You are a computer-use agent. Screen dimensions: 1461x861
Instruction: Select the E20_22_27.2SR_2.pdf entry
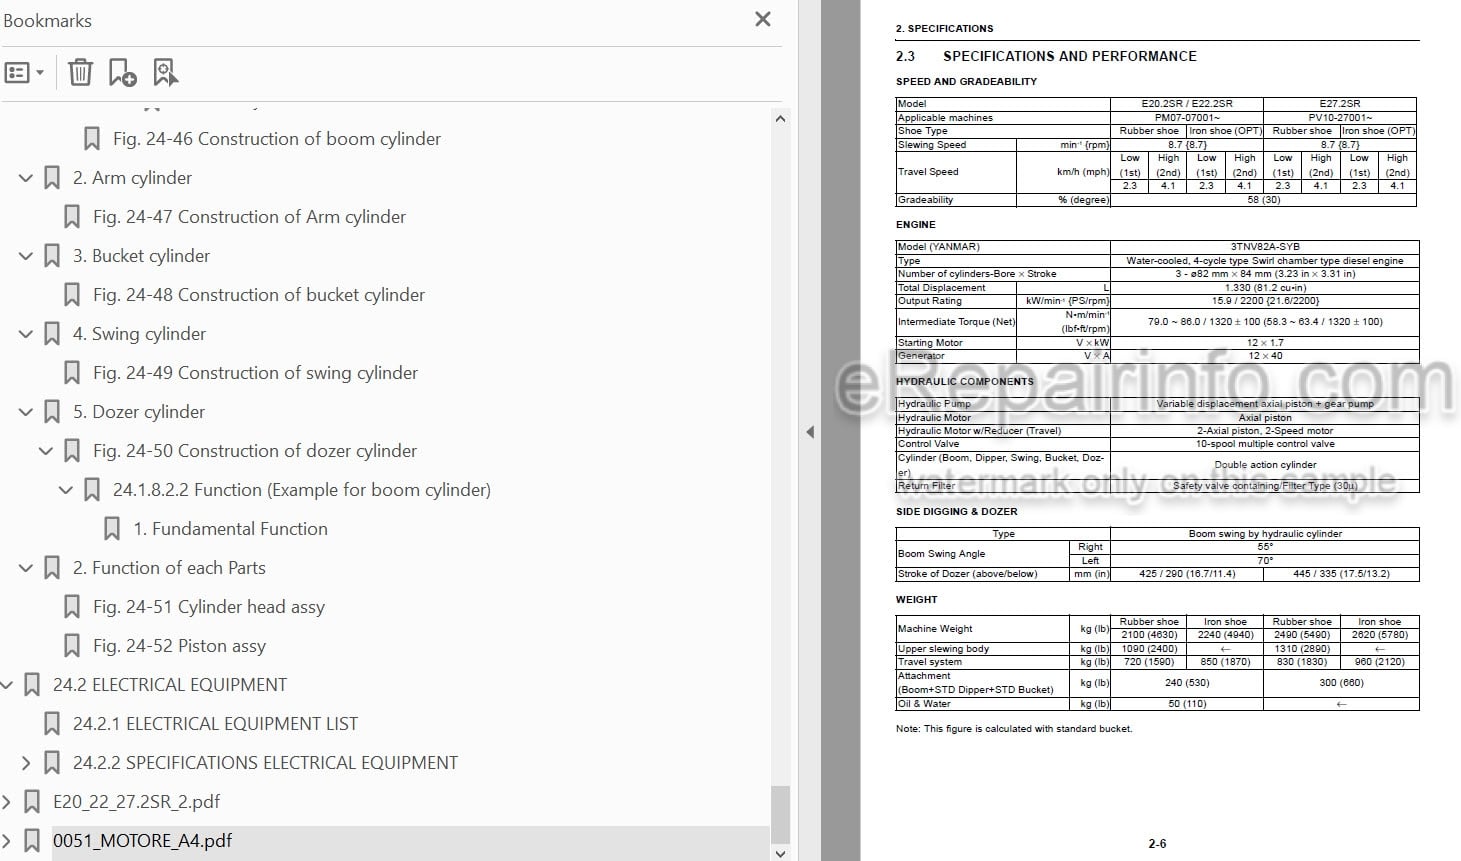point(136,801)
